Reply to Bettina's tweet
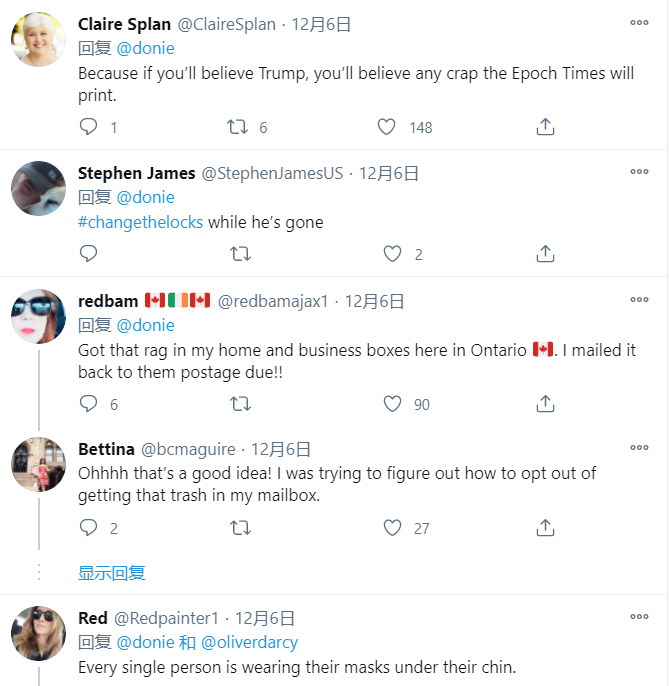 (89, 528)
